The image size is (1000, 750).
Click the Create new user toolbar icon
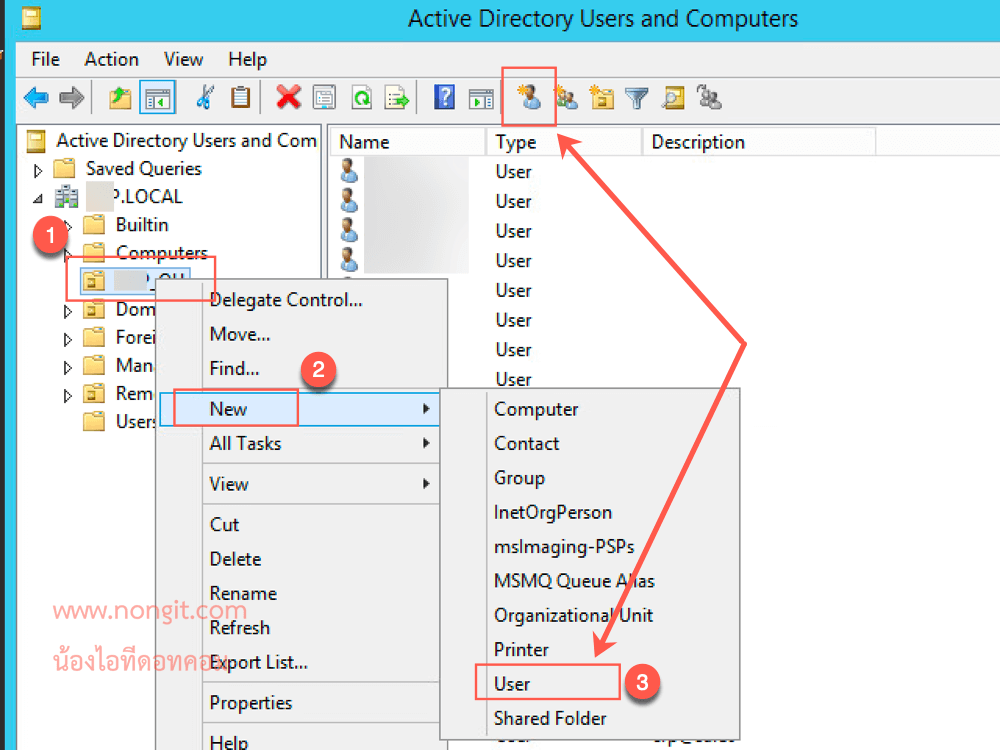(x=529, y=97)
